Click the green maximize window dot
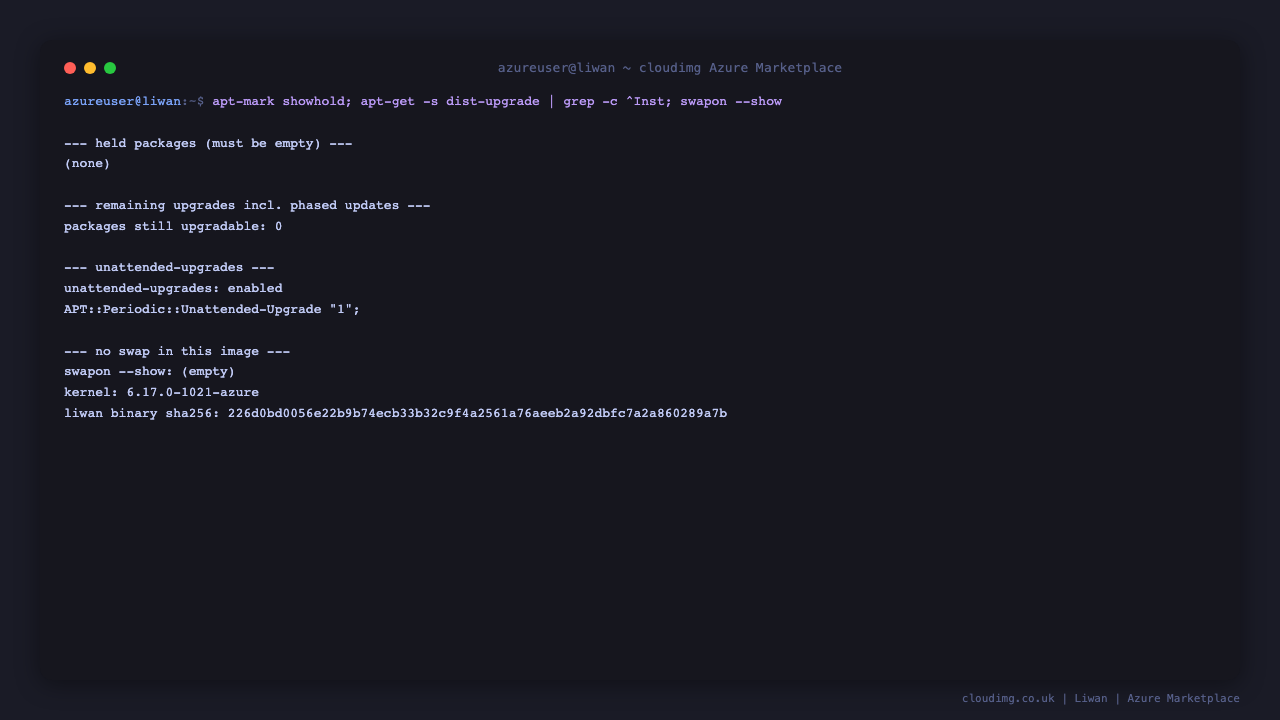The height and width of the screenshot is (720, 1280). (x=110, y=68)
